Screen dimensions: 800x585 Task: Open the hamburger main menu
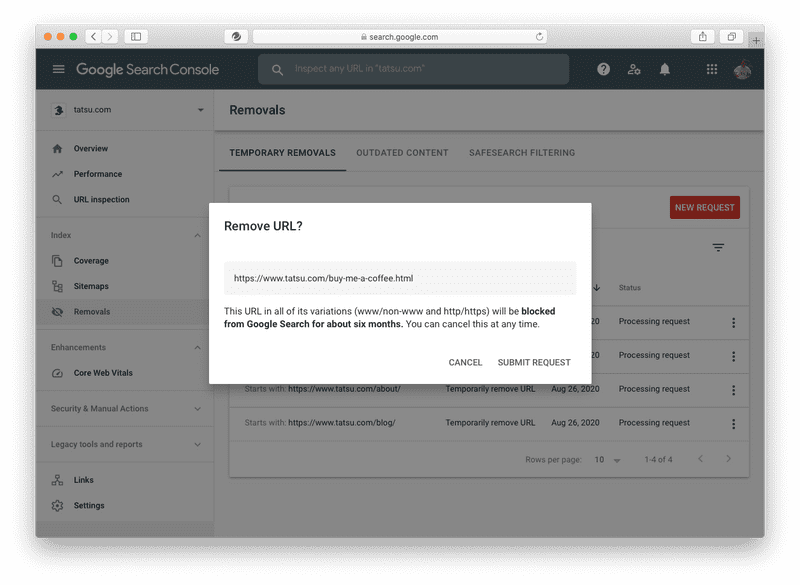click(58, 69)
